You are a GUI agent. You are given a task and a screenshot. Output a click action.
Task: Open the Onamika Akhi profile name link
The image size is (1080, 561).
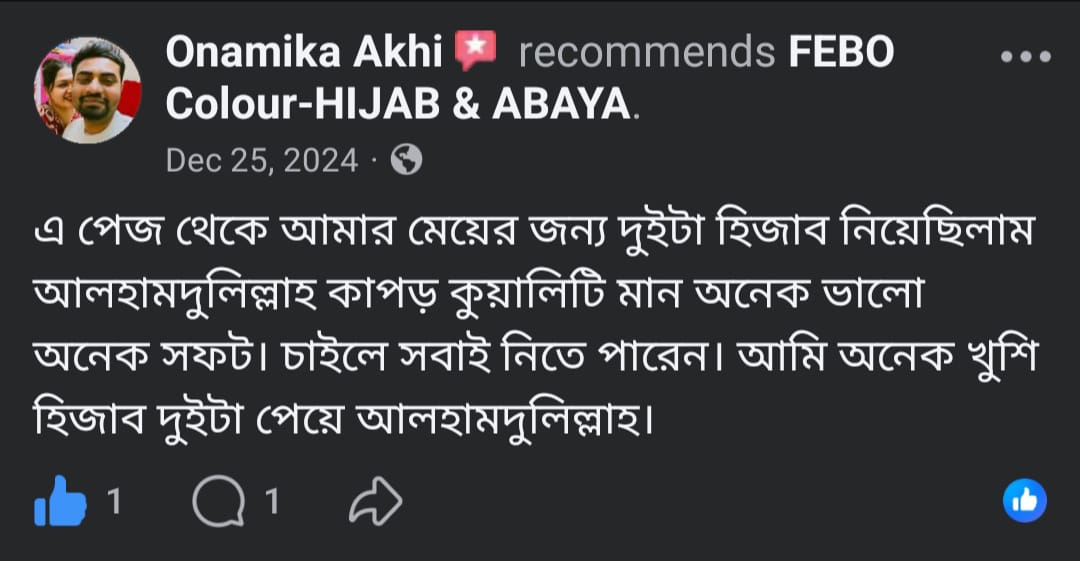tap(303, 53)
